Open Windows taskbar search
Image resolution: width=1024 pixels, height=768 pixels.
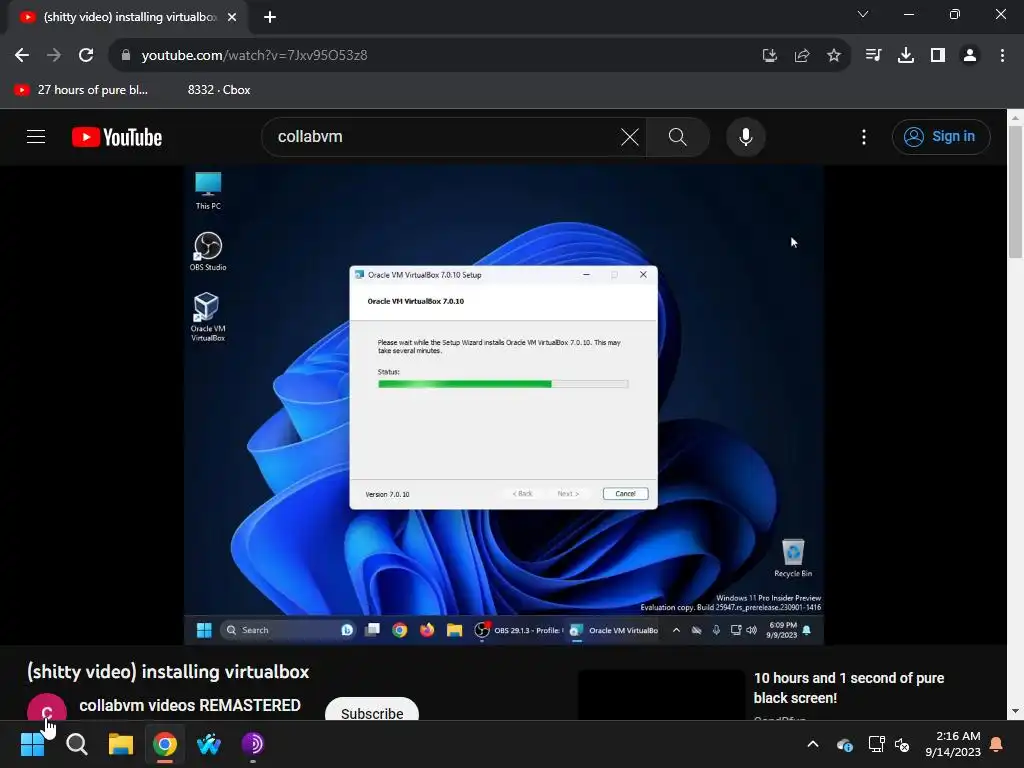coord(76,744)
